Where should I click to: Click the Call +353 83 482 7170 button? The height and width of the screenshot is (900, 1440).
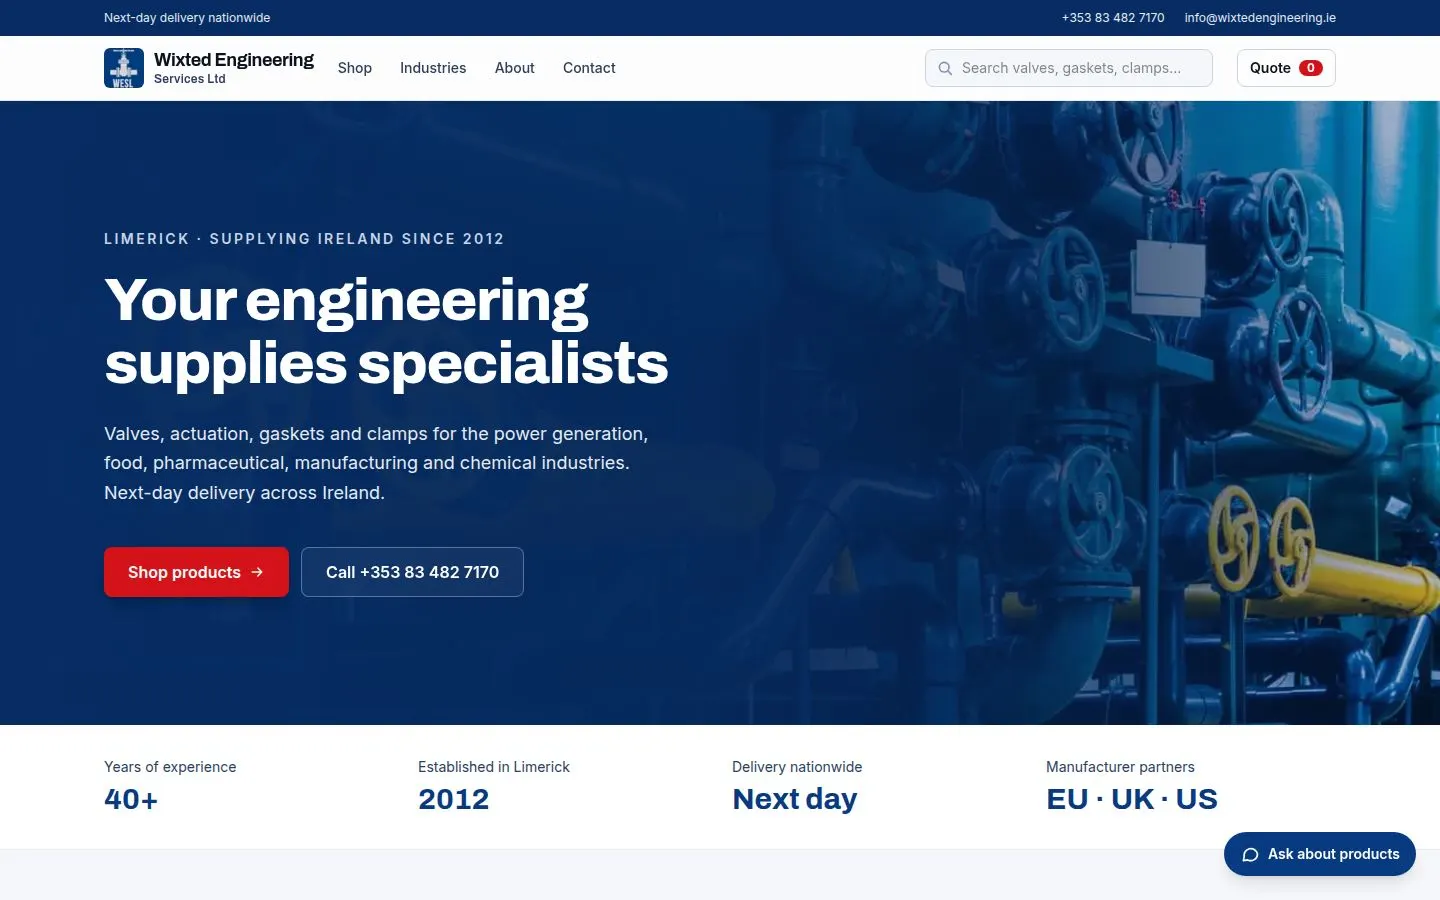coord(412,572)
